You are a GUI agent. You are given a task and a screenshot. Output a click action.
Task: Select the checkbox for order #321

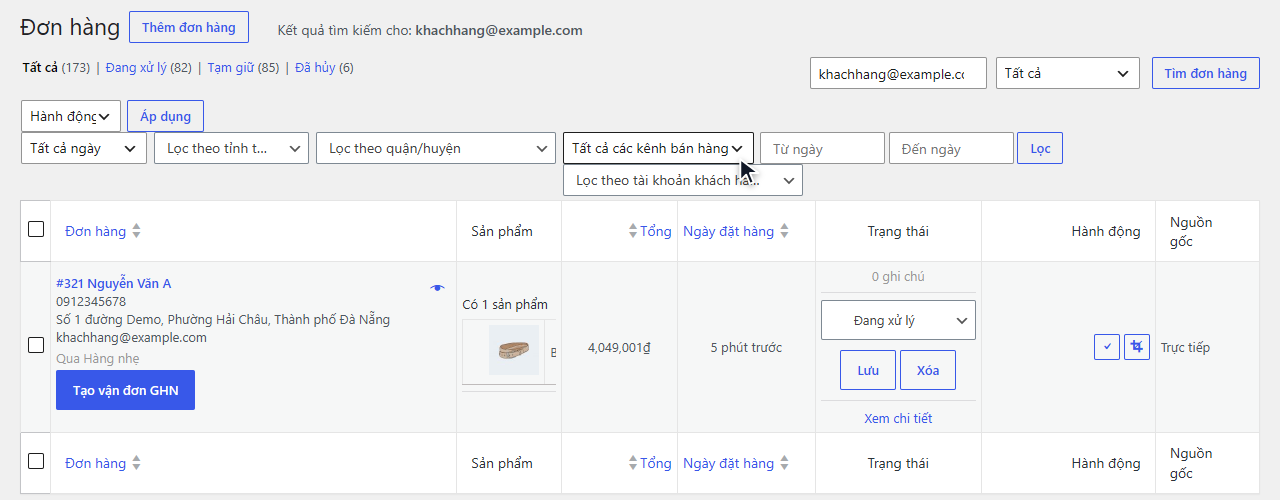click(x=36, y=345)
